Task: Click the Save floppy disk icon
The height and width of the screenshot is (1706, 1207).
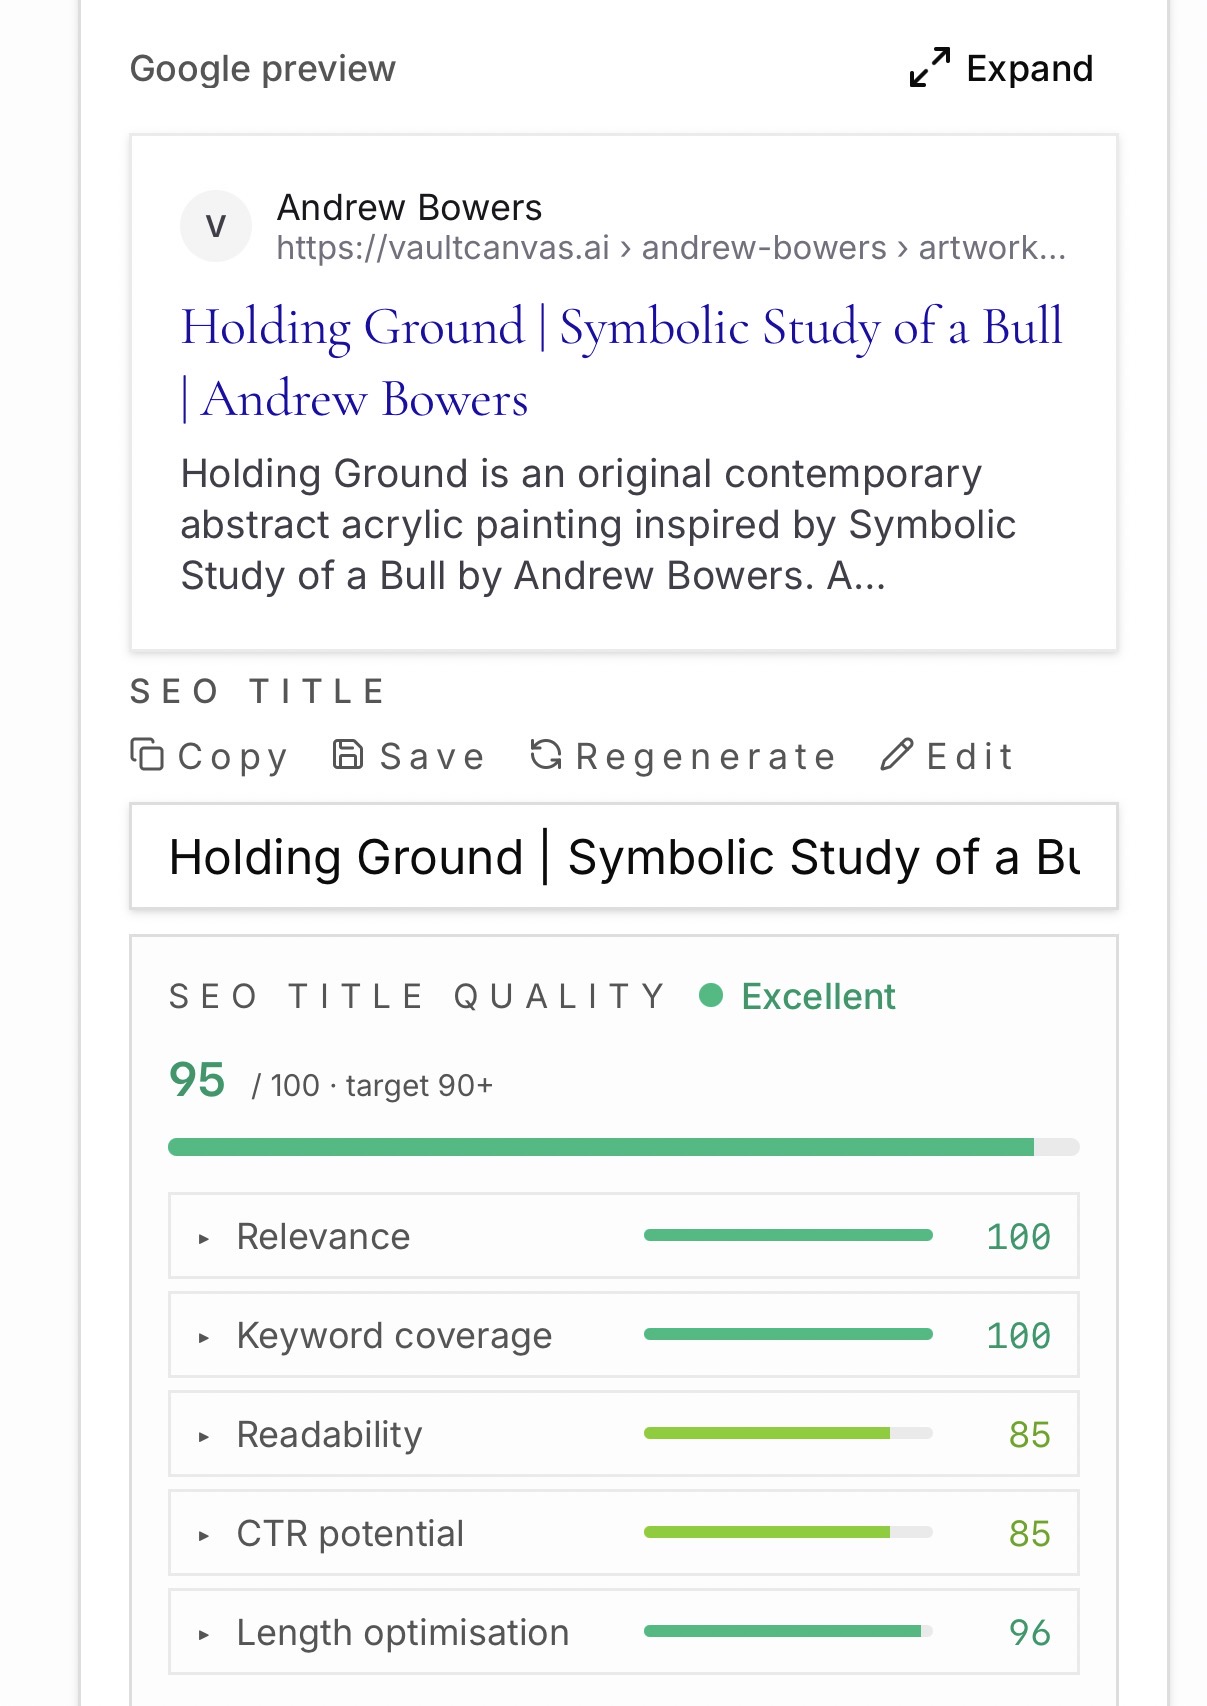Action: tap(347, 754)
